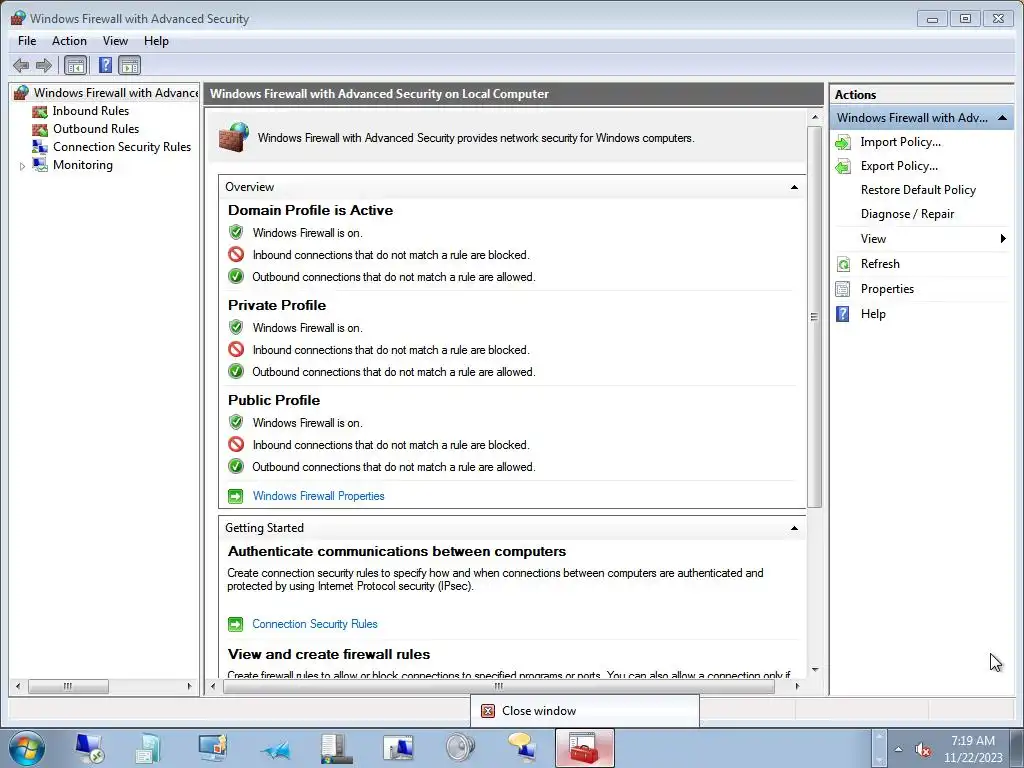
Task: Open the Windows Firewall Properties link
Action: (318, 496)
